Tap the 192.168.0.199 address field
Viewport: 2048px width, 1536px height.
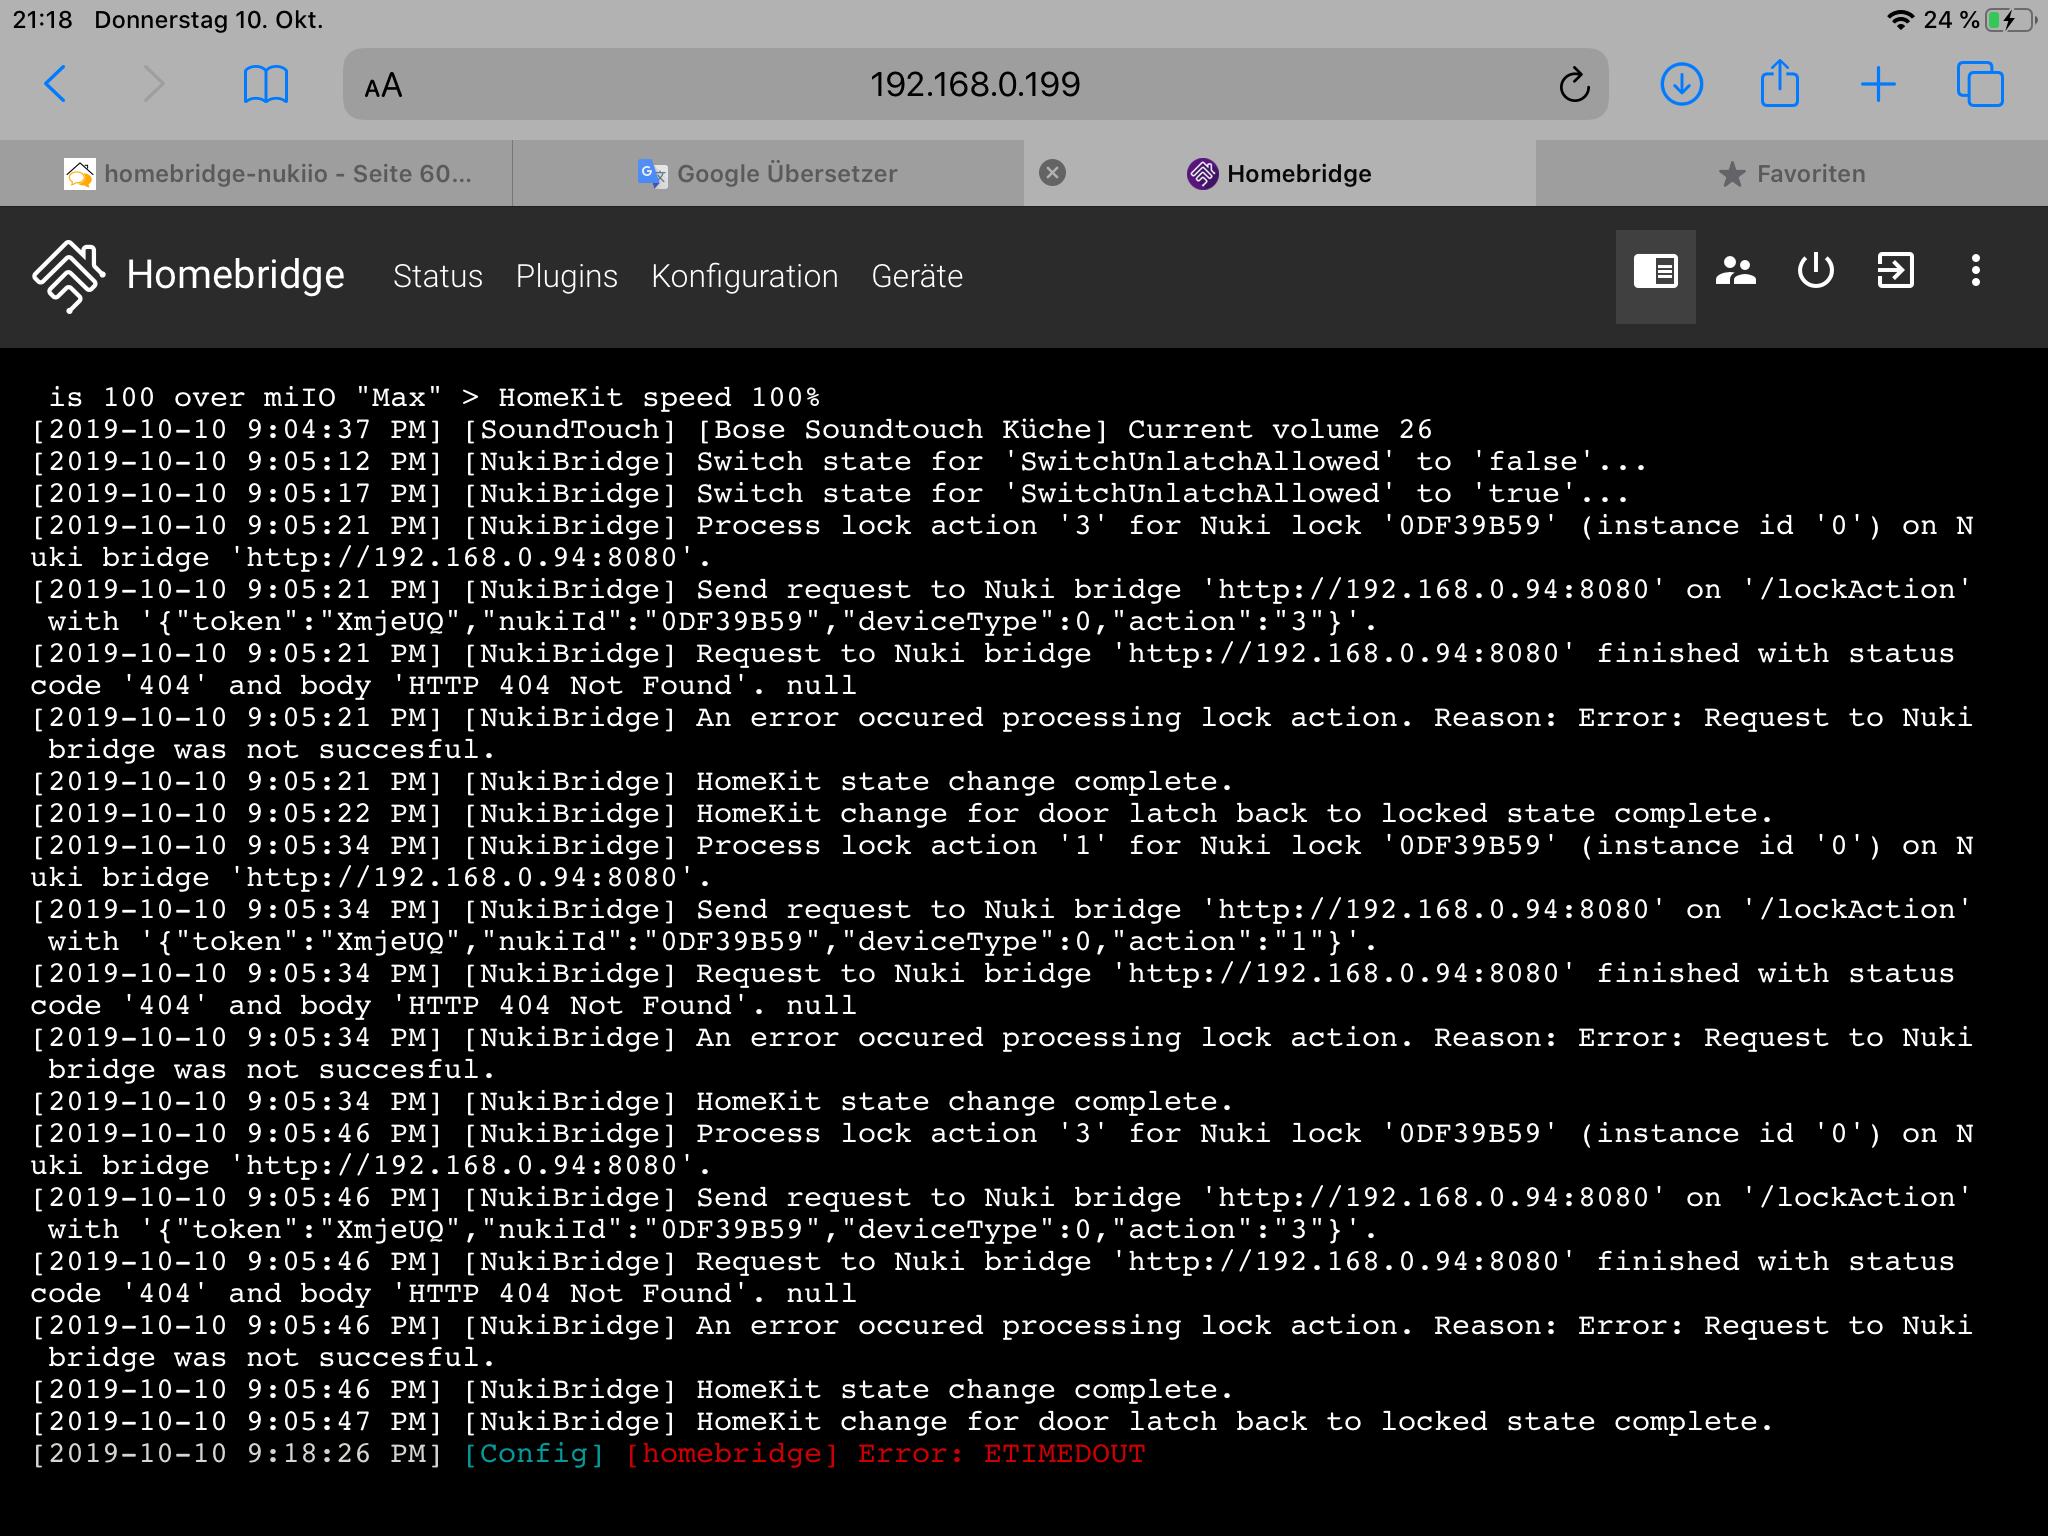click(975, 84)
